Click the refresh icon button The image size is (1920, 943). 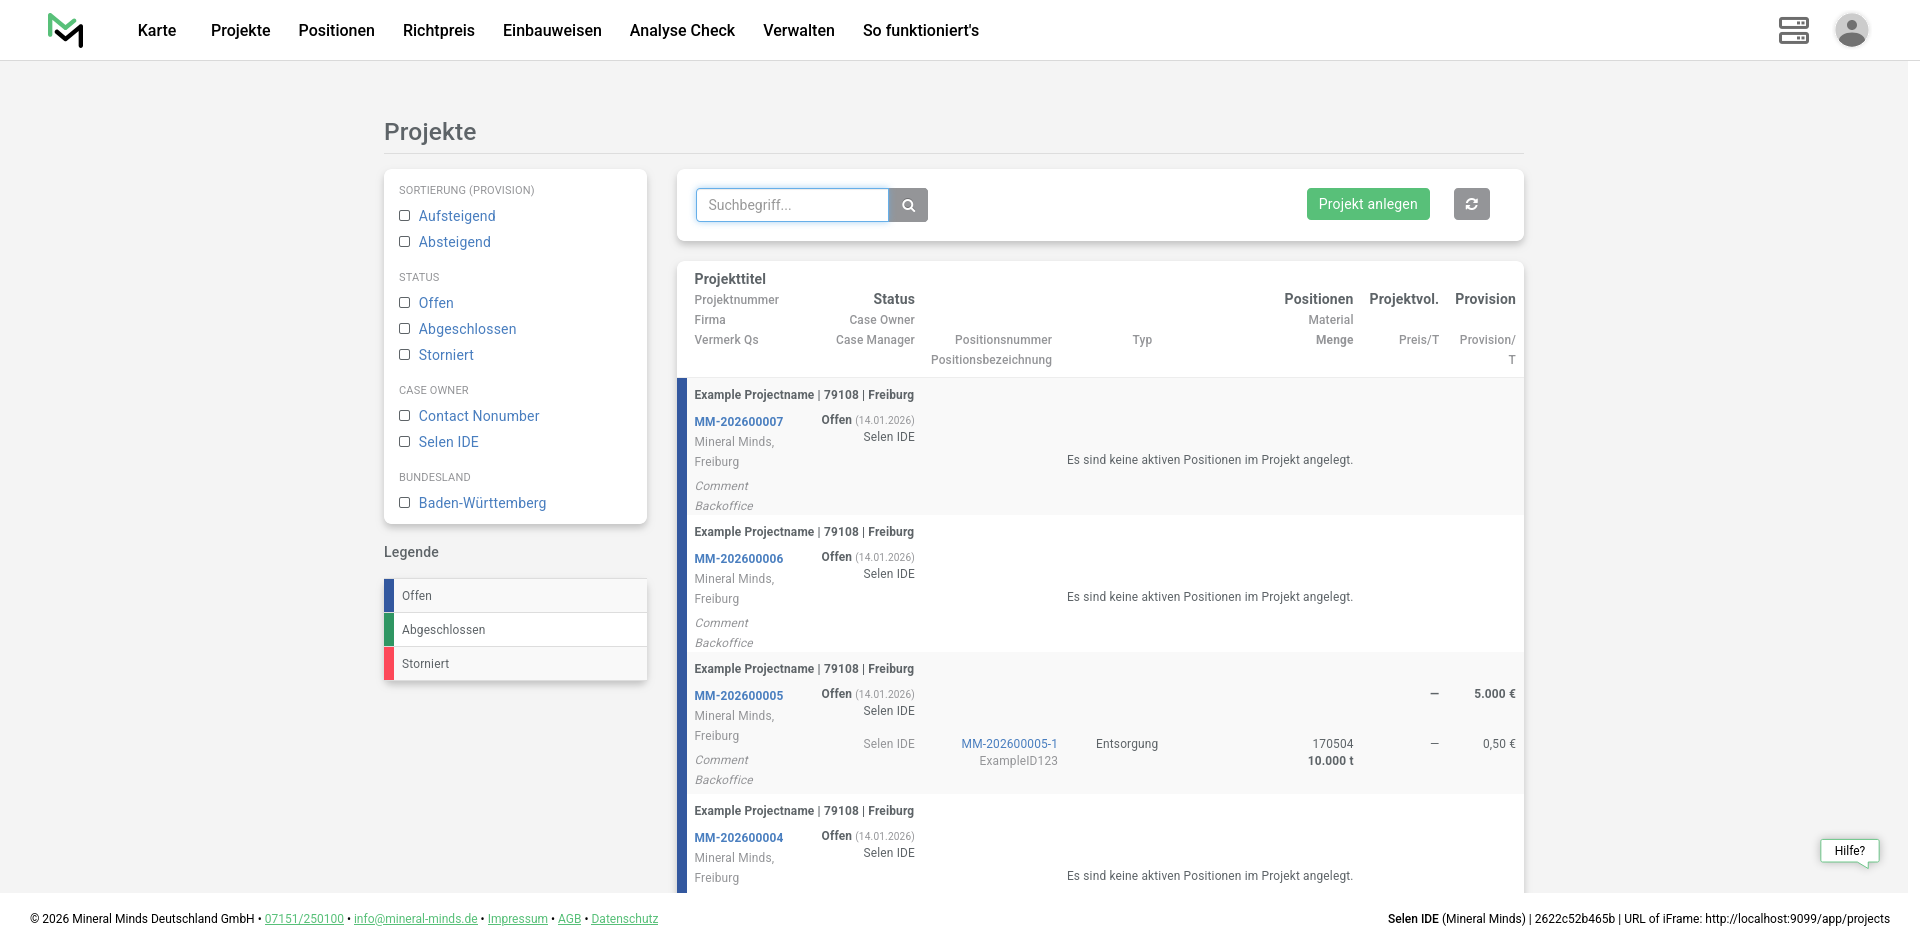click(x=1471, y=204)
